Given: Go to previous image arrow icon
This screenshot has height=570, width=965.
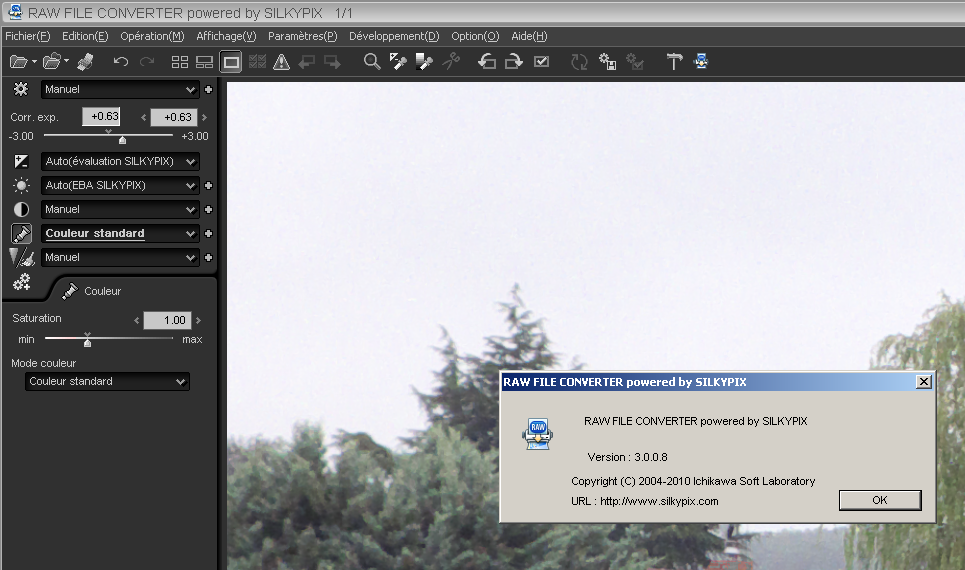Looking at the screenshot, I should coord(306,62).
